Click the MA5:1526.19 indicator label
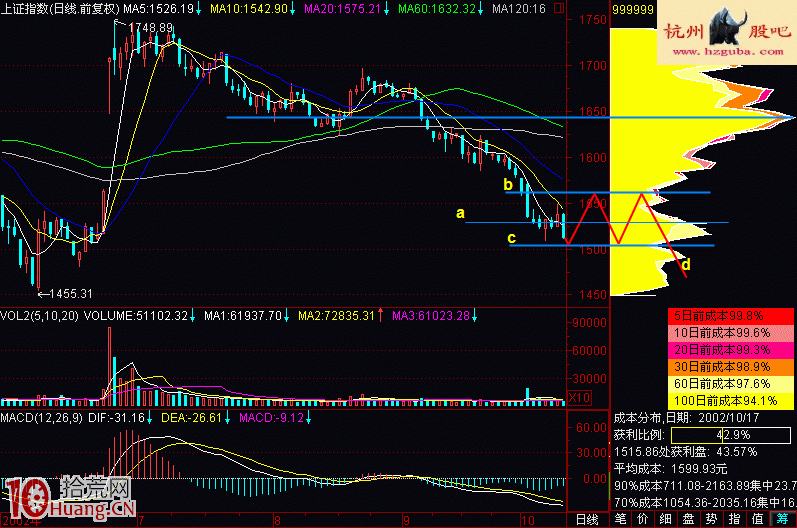The image size is (797, 528). click(x=162, y=9)
